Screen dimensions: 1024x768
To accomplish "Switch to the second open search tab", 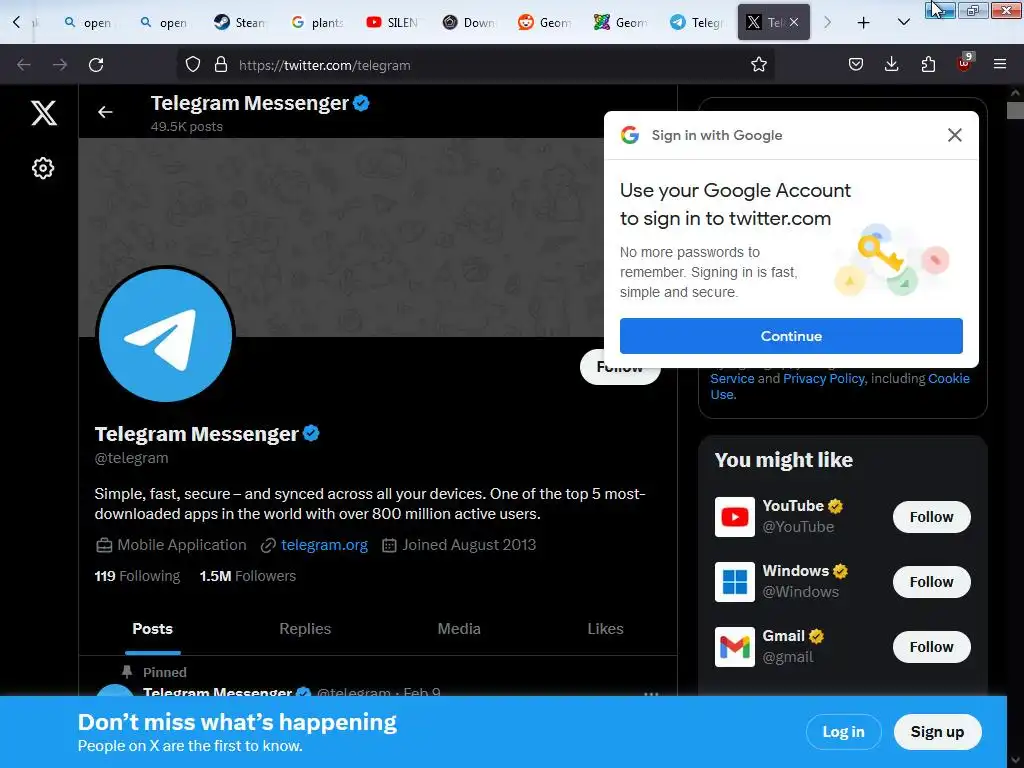I will [163, 22].
